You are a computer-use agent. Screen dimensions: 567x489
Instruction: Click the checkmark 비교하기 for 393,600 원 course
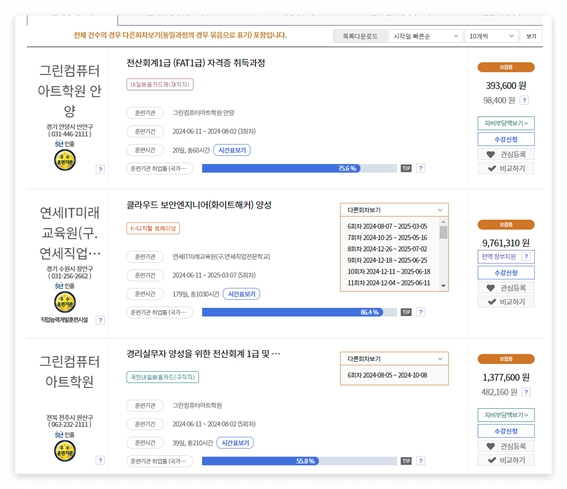(506, 168)
